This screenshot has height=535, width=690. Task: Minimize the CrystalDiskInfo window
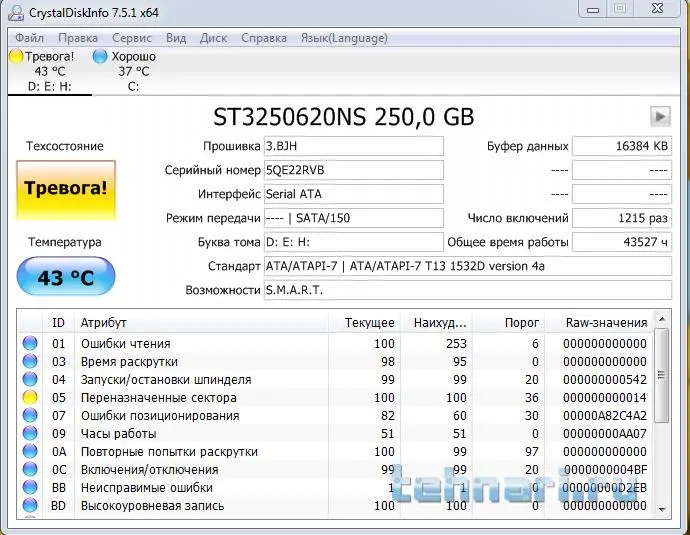tap(593, 9)
